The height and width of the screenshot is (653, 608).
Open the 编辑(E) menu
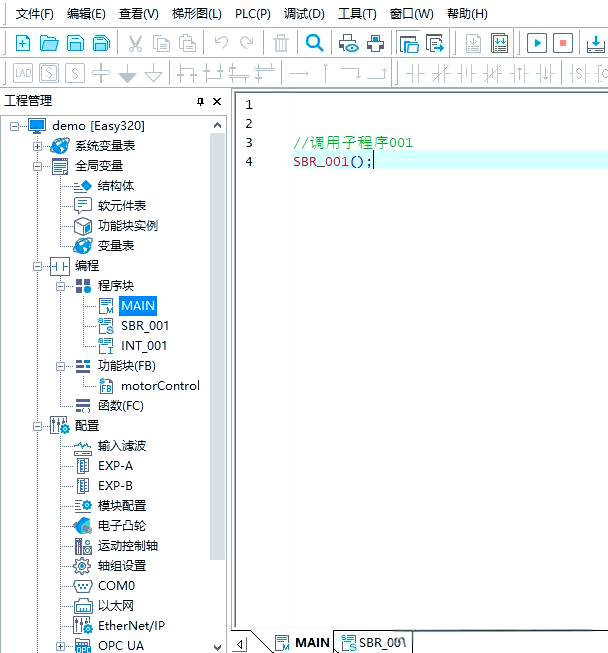pyautogui.click(x=86, y=14)
